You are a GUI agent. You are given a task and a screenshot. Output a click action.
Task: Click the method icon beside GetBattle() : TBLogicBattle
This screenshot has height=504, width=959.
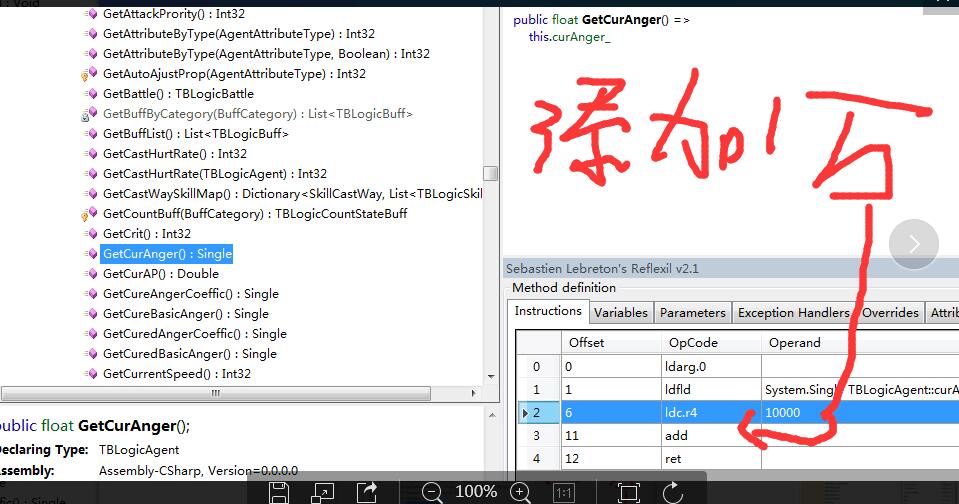92,94
